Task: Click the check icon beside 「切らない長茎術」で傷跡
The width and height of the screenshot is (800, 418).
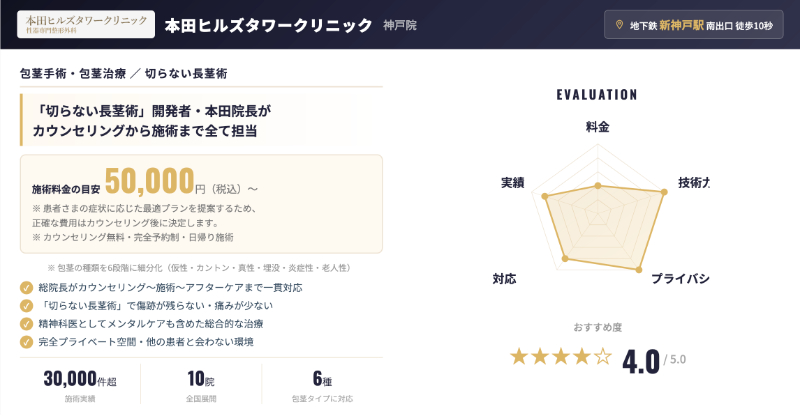Action: coord(26,306)
